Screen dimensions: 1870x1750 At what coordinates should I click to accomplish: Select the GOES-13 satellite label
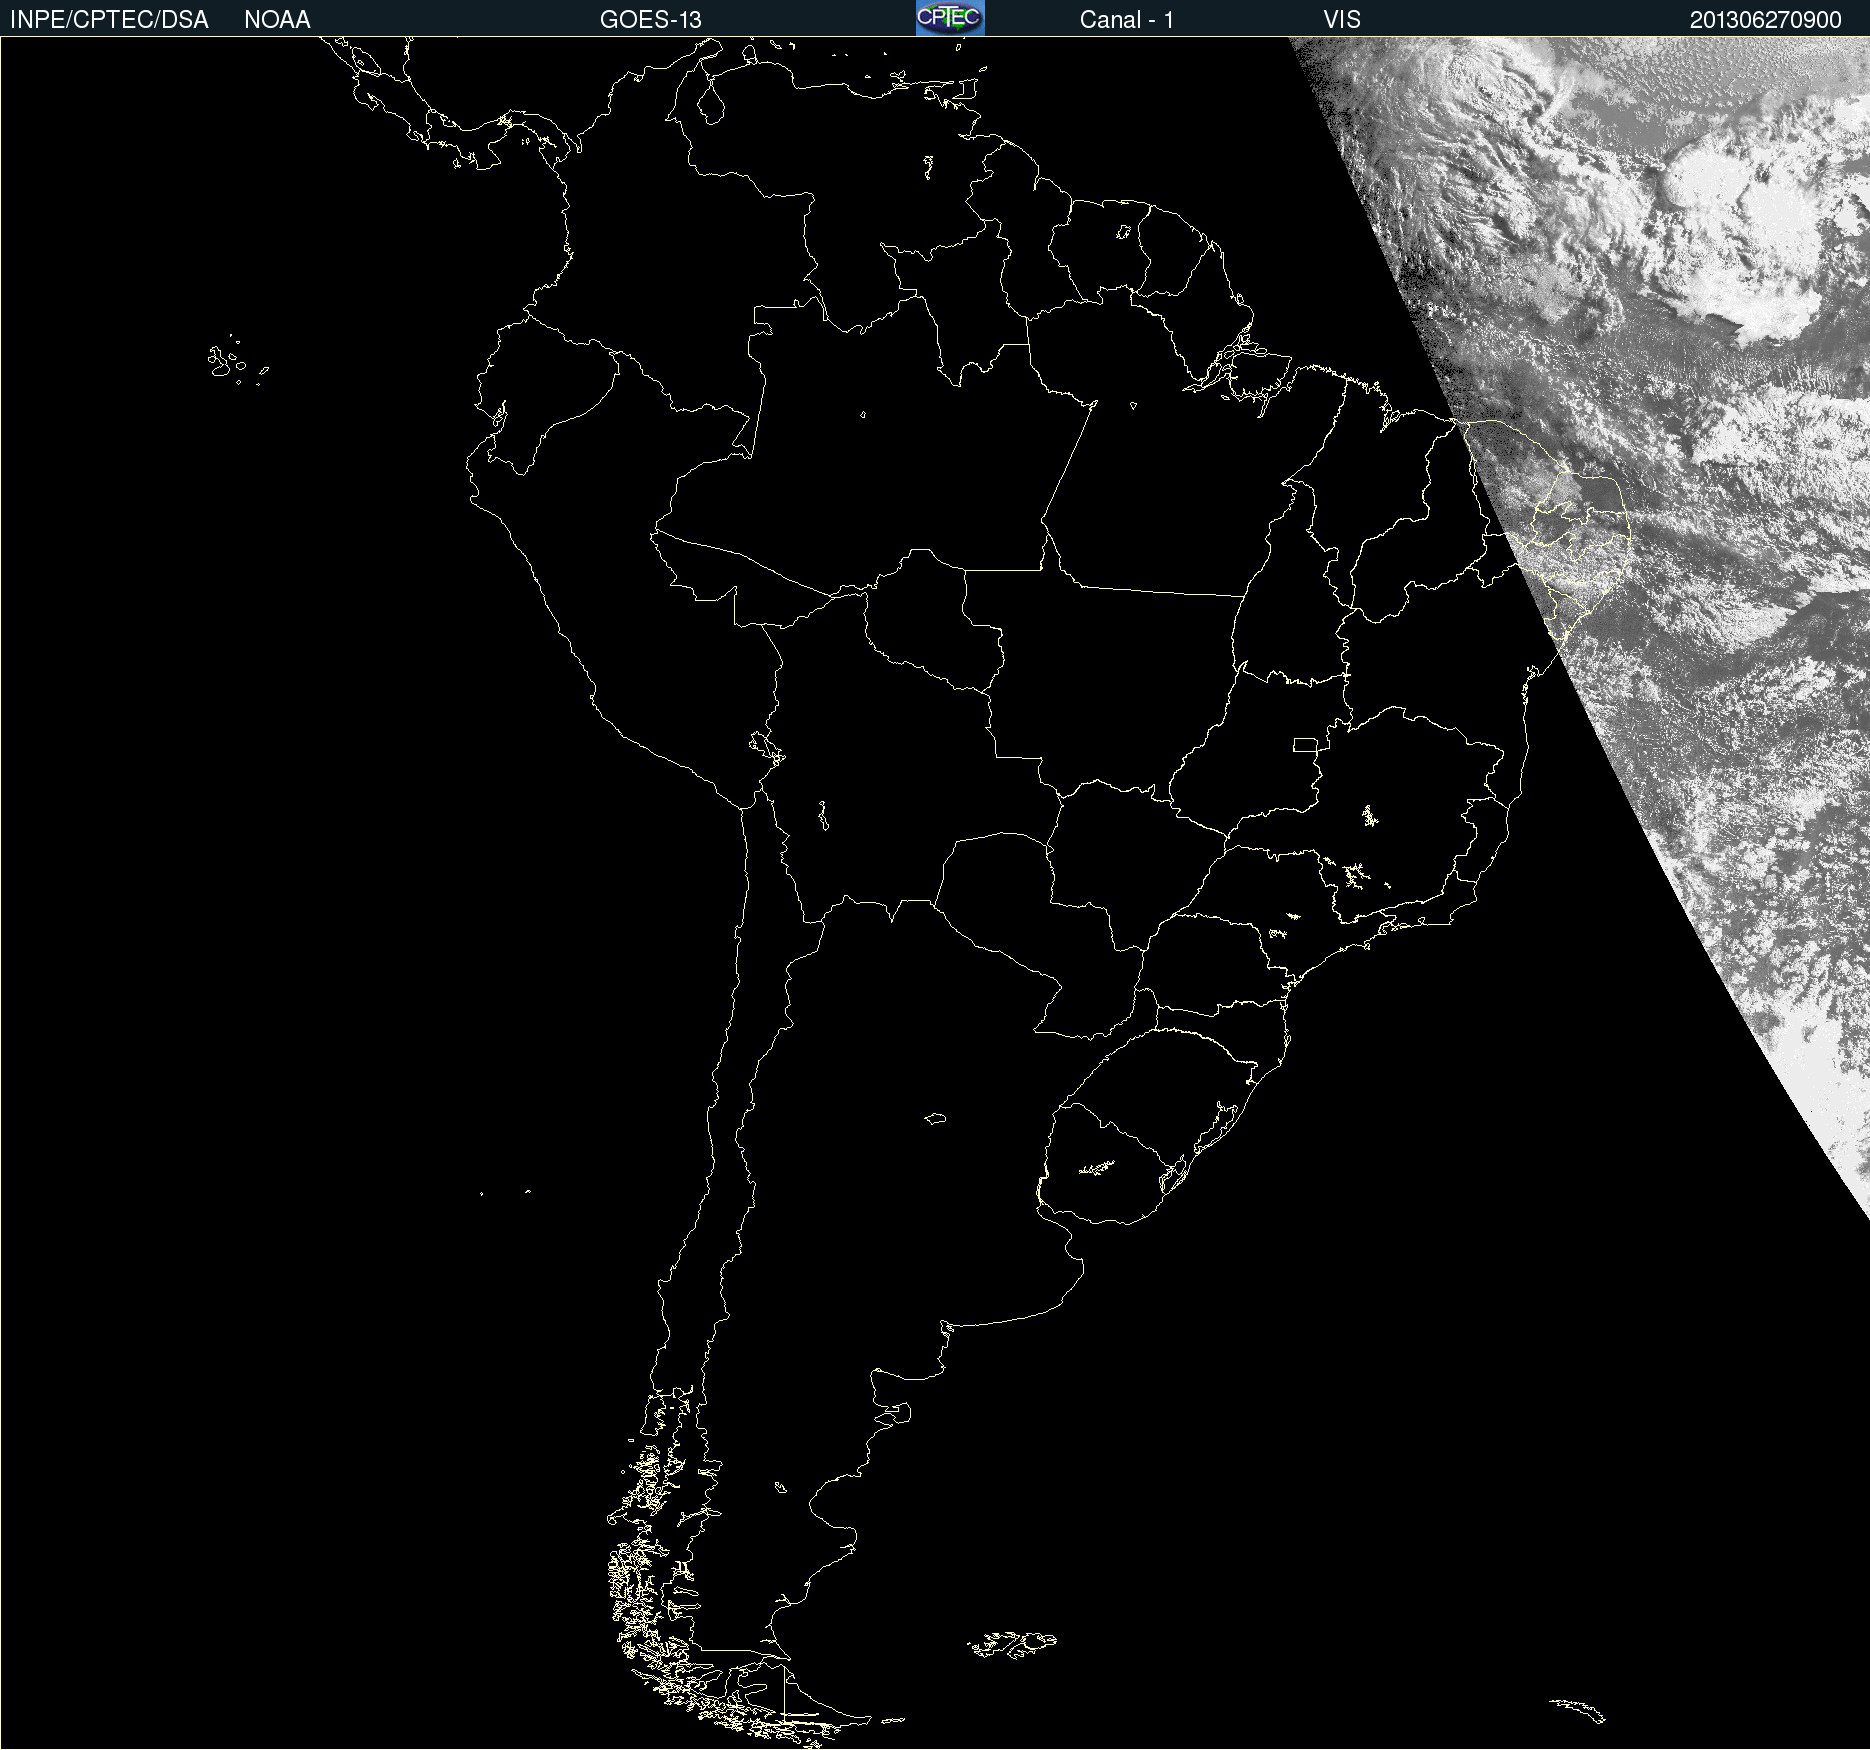pyautogui.click(x=650, y=20)
